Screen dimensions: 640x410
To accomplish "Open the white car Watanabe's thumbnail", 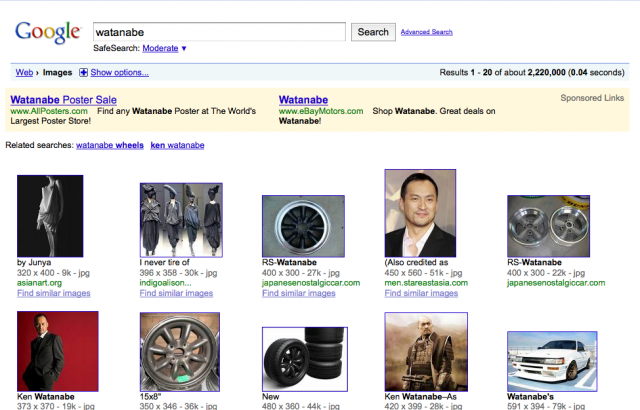I will 551,360.
